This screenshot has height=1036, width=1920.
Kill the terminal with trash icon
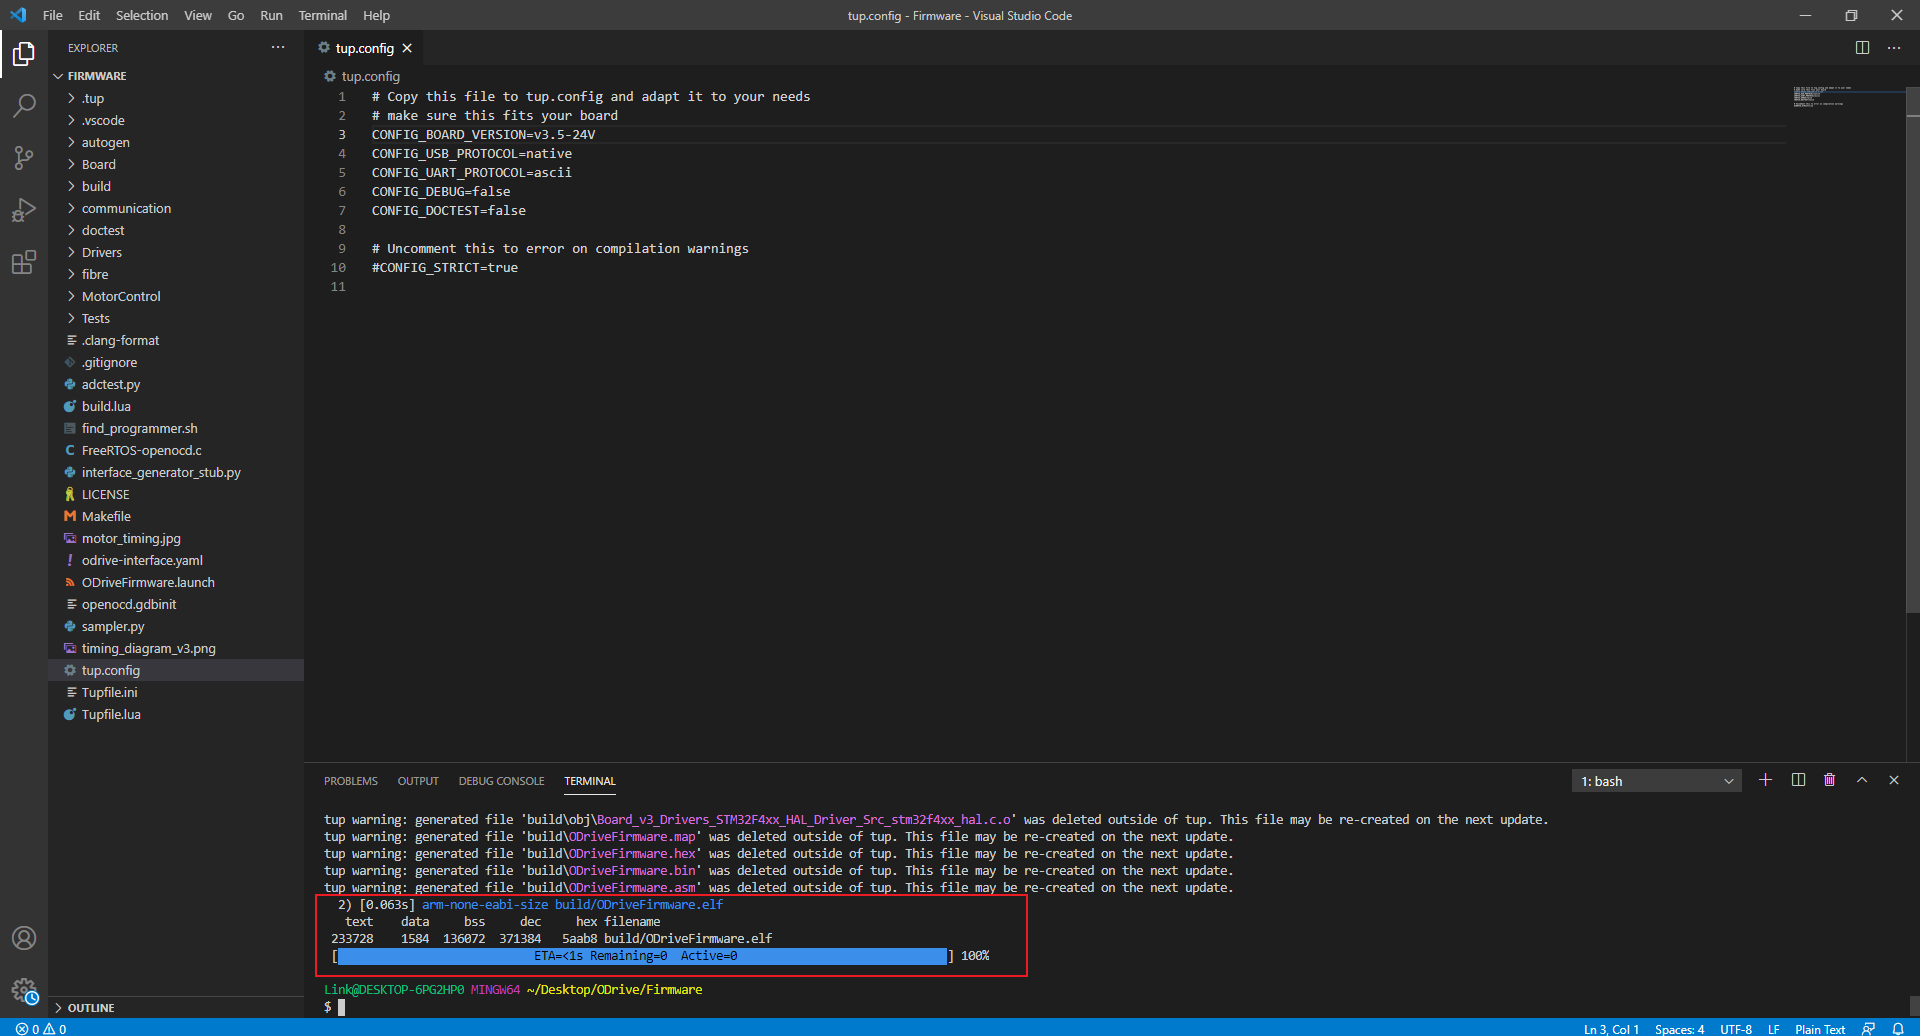(1829, 780)
